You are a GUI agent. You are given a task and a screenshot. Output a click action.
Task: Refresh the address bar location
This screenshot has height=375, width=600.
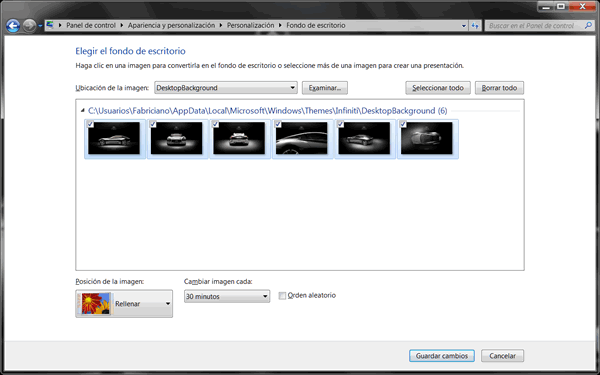coord(475,26)
